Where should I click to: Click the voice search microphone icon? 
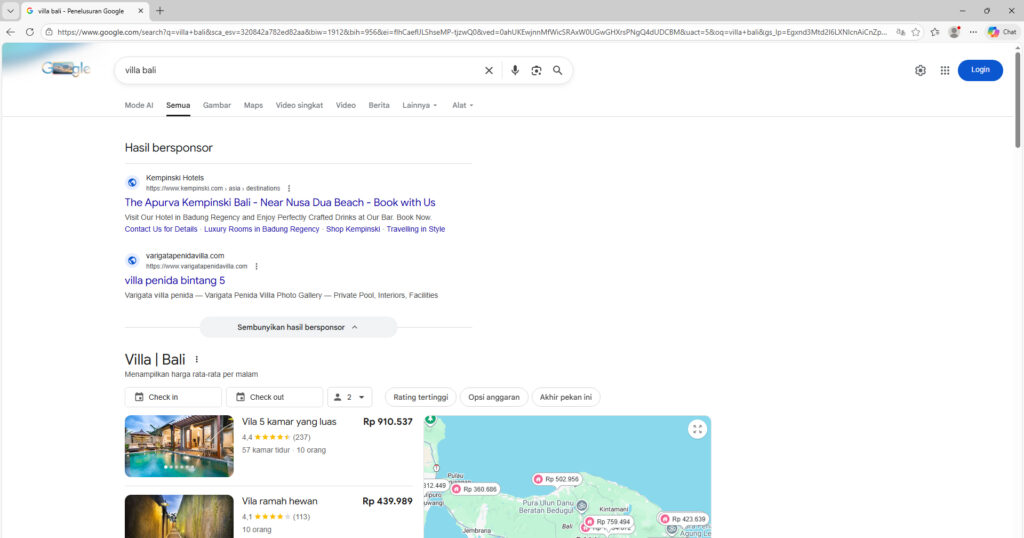point(515,71)
